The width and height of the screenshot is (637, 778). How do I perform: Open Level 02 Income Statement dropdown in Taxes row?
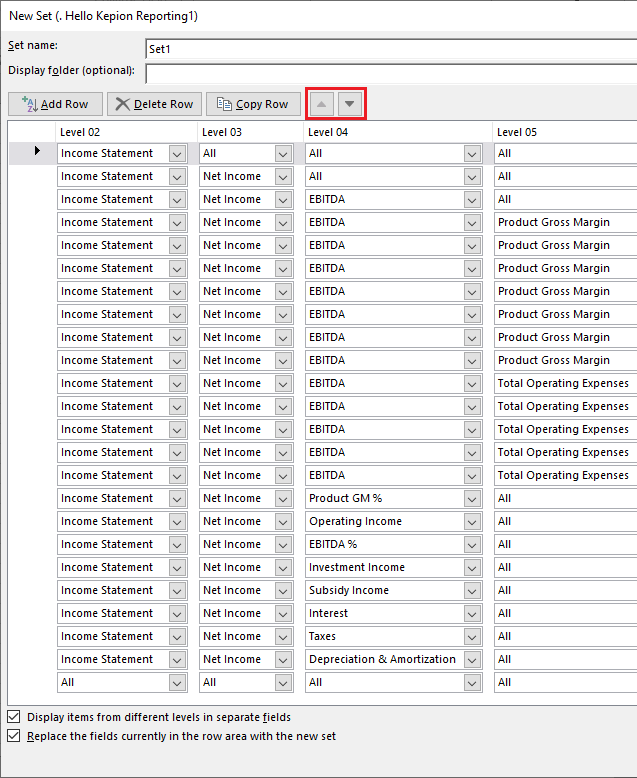point(177,637)
